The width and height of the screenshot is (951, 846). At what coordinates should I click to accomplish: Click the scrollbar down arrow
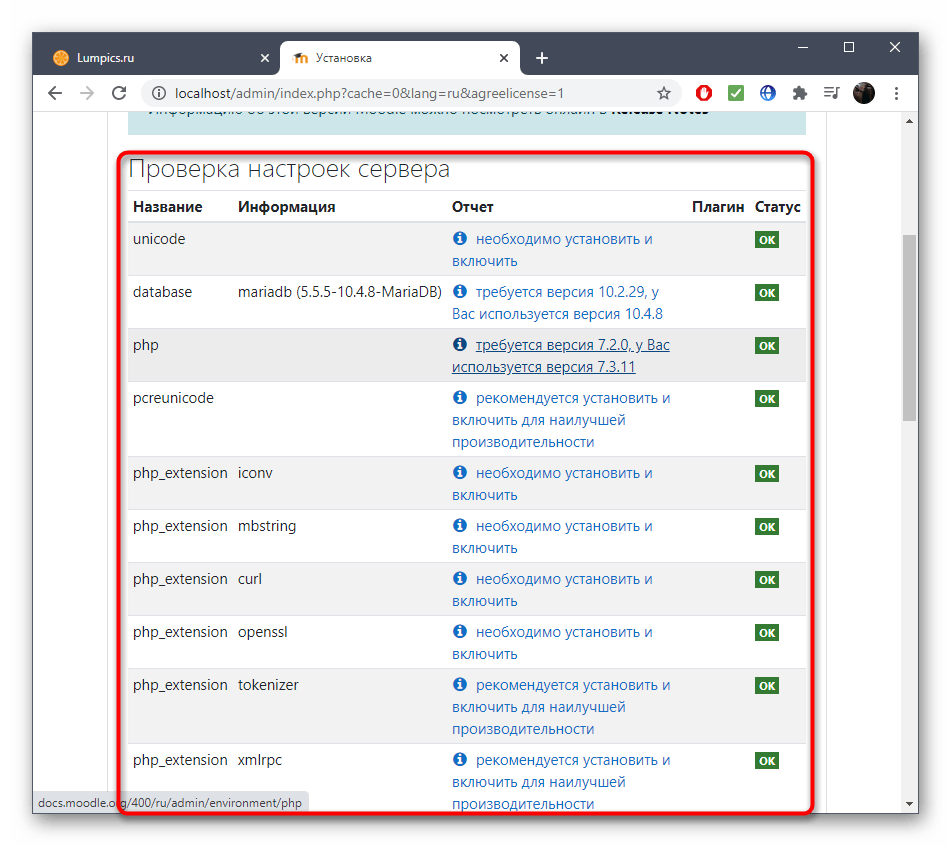tap(909, 804)
